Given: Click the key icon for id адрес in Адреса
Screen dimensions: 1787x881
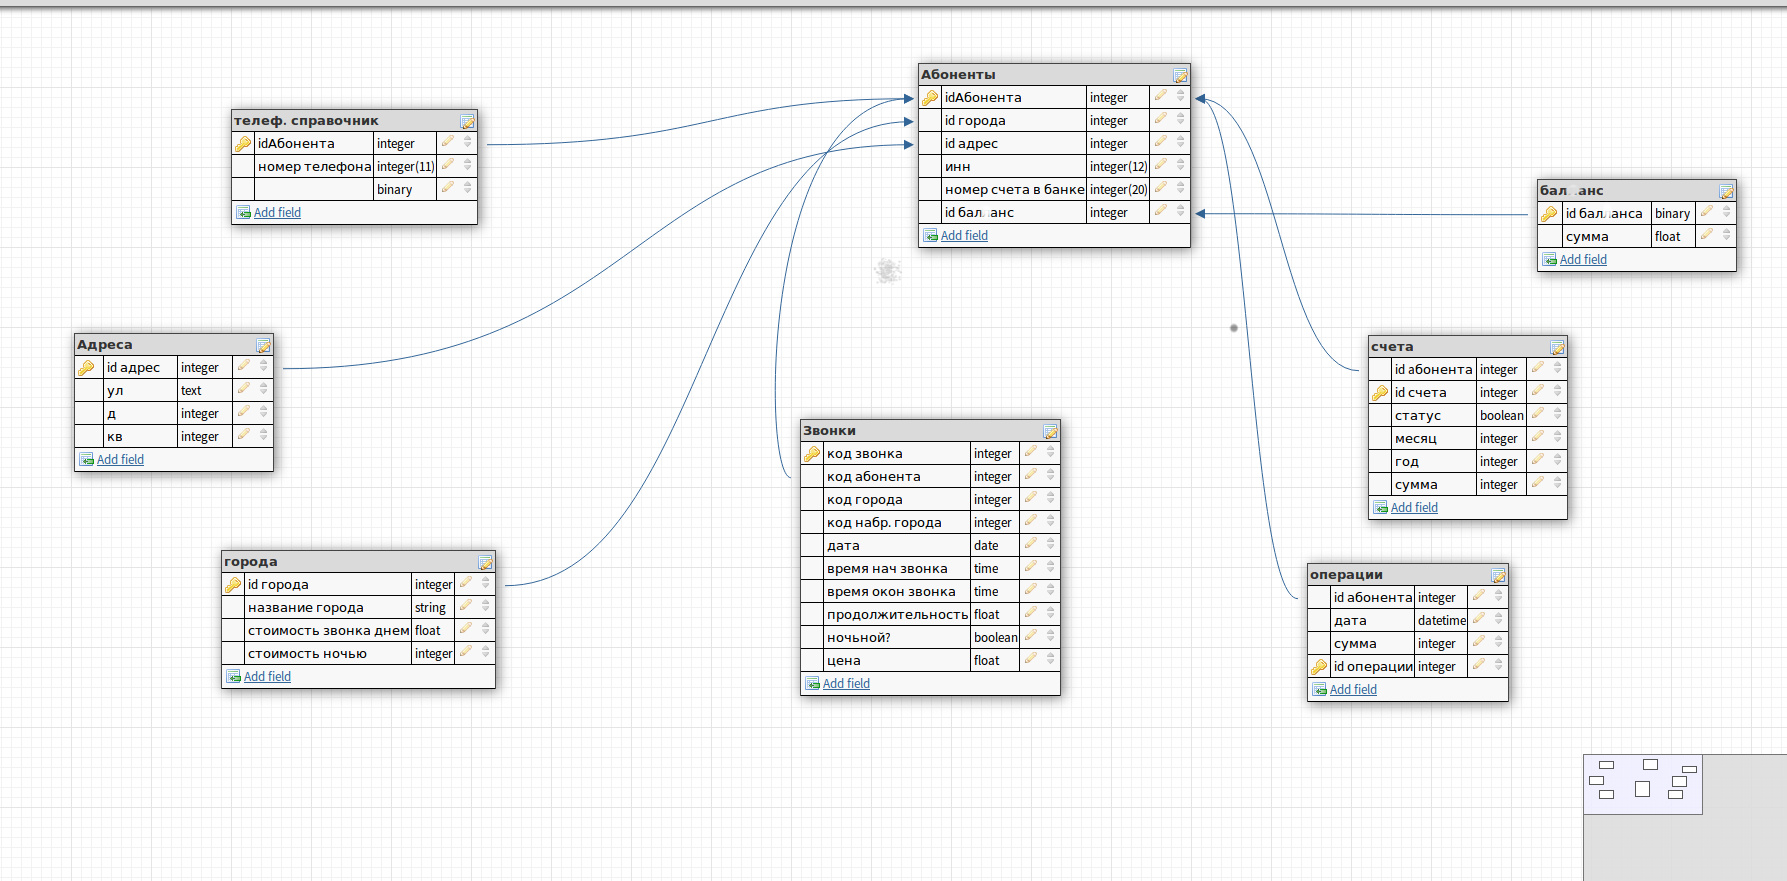Looking at the screenshot, I should [x=86, y=368].
